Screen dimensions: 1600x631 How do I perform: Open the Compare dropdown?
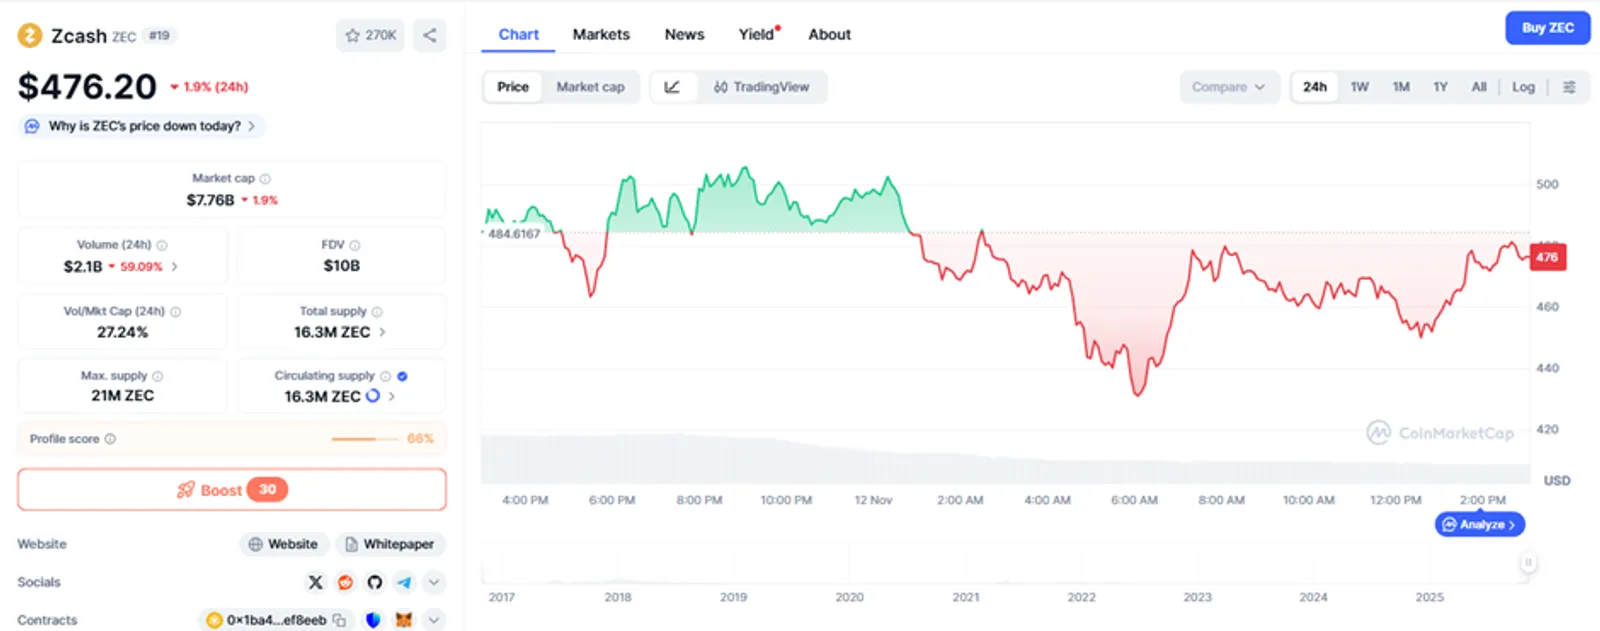[1229, 87]
